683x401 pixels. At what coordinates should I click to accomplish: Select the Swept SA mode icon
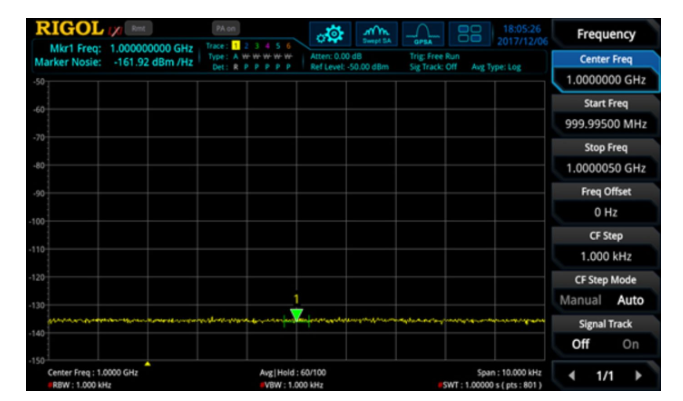click(377, 34)
